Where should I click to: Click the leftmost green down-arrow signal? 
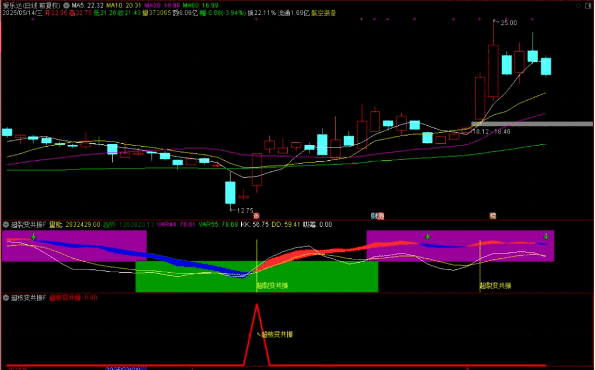click(x=34, y=237)
